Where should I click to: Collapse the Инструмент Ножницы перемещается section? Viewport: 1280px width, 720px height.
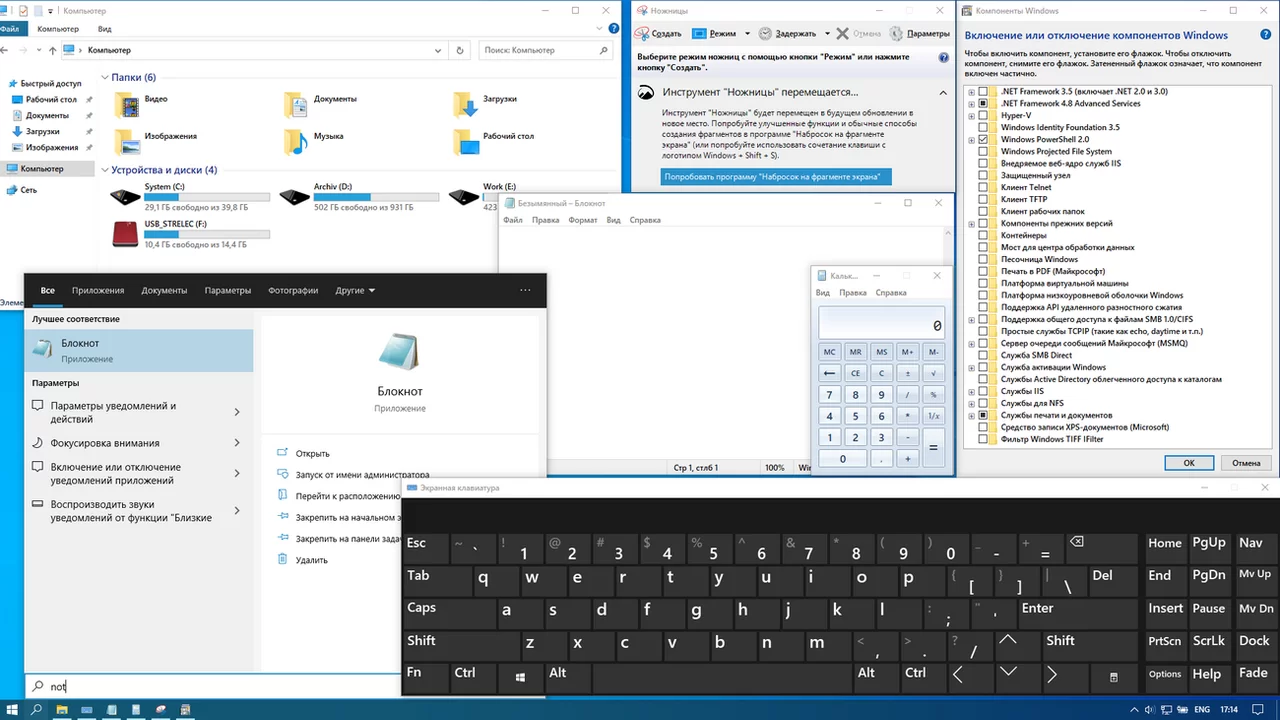point(943,92)
